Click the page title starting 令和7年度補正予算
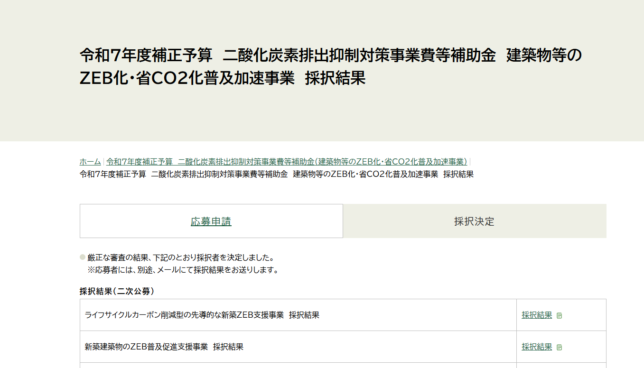 331,66
